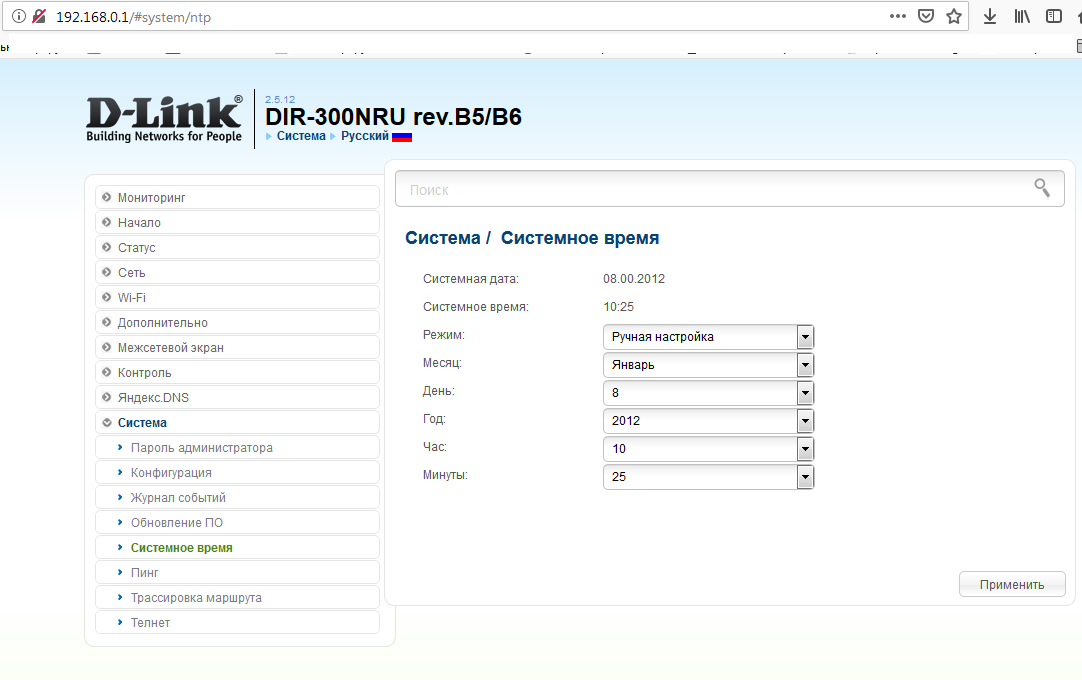
Task: Open the Месяц dropdown showing Январь
Action: (708, 365)
